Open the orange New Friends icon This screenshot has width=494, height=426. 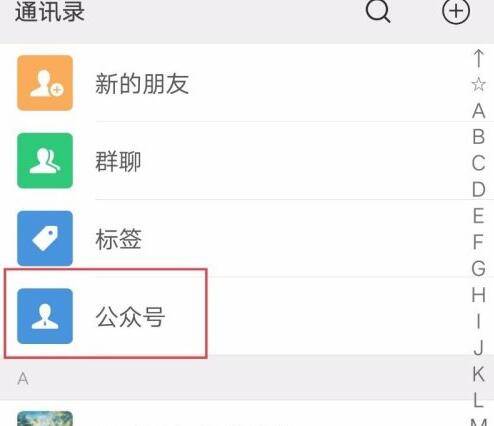[45, 83]
